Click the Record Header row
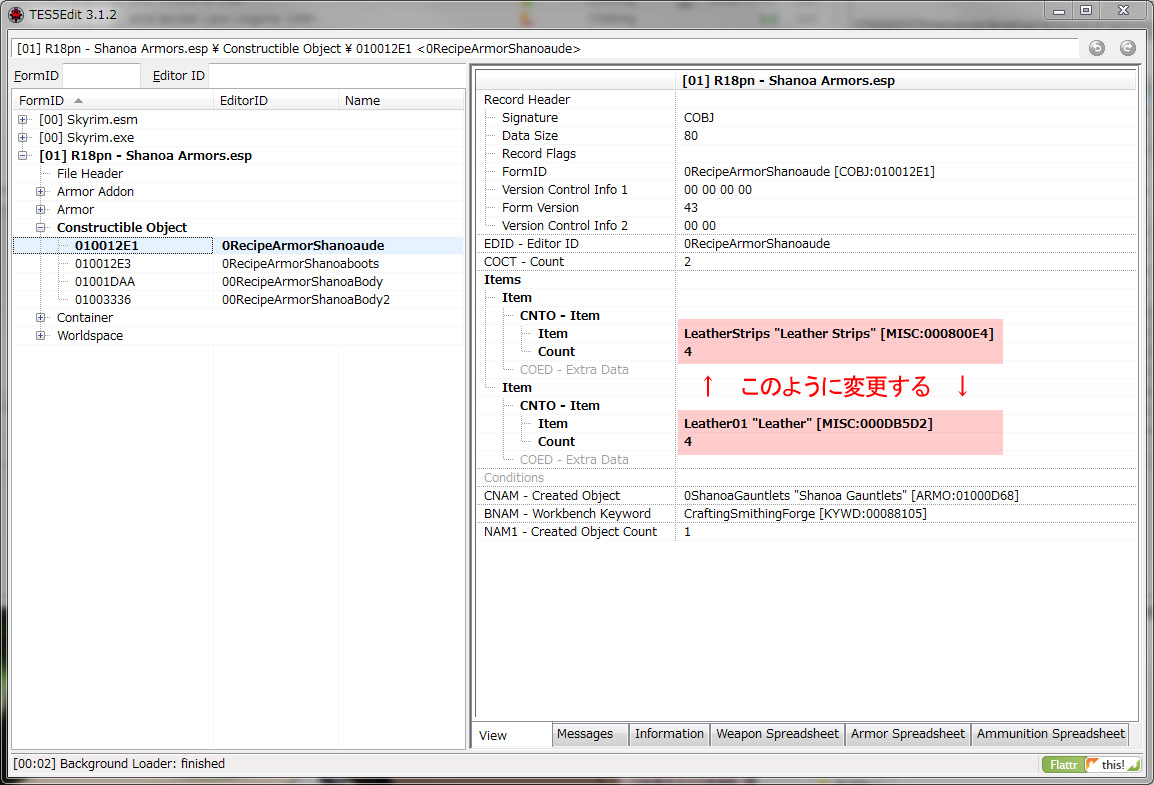Screen dimensions: 1154x785 tap(806, 99)
